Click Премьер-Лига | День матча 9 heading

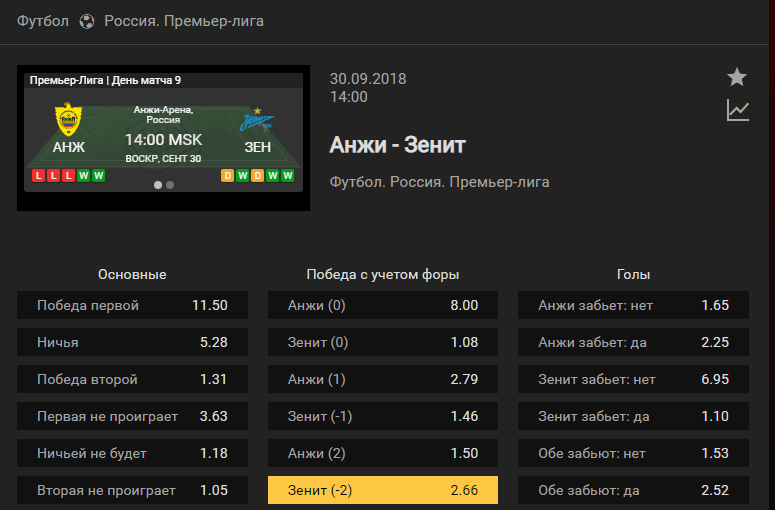pyautogui.click(x=105, y=80)
